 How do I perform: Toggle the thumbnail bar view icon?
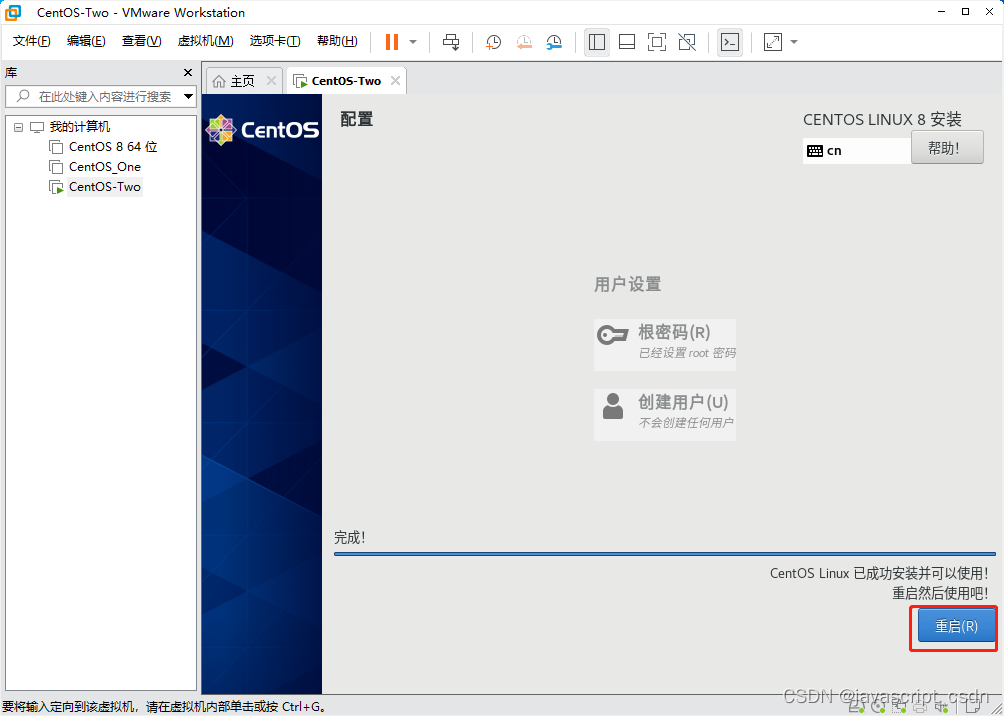click(x=627, y=42)
